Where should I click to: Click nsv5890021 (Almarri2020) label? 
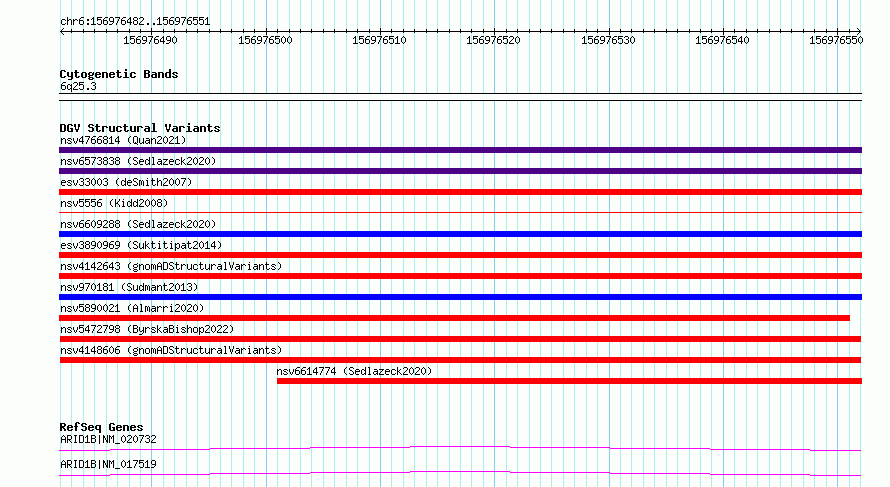pyautogui.click(x=132, y=308)
